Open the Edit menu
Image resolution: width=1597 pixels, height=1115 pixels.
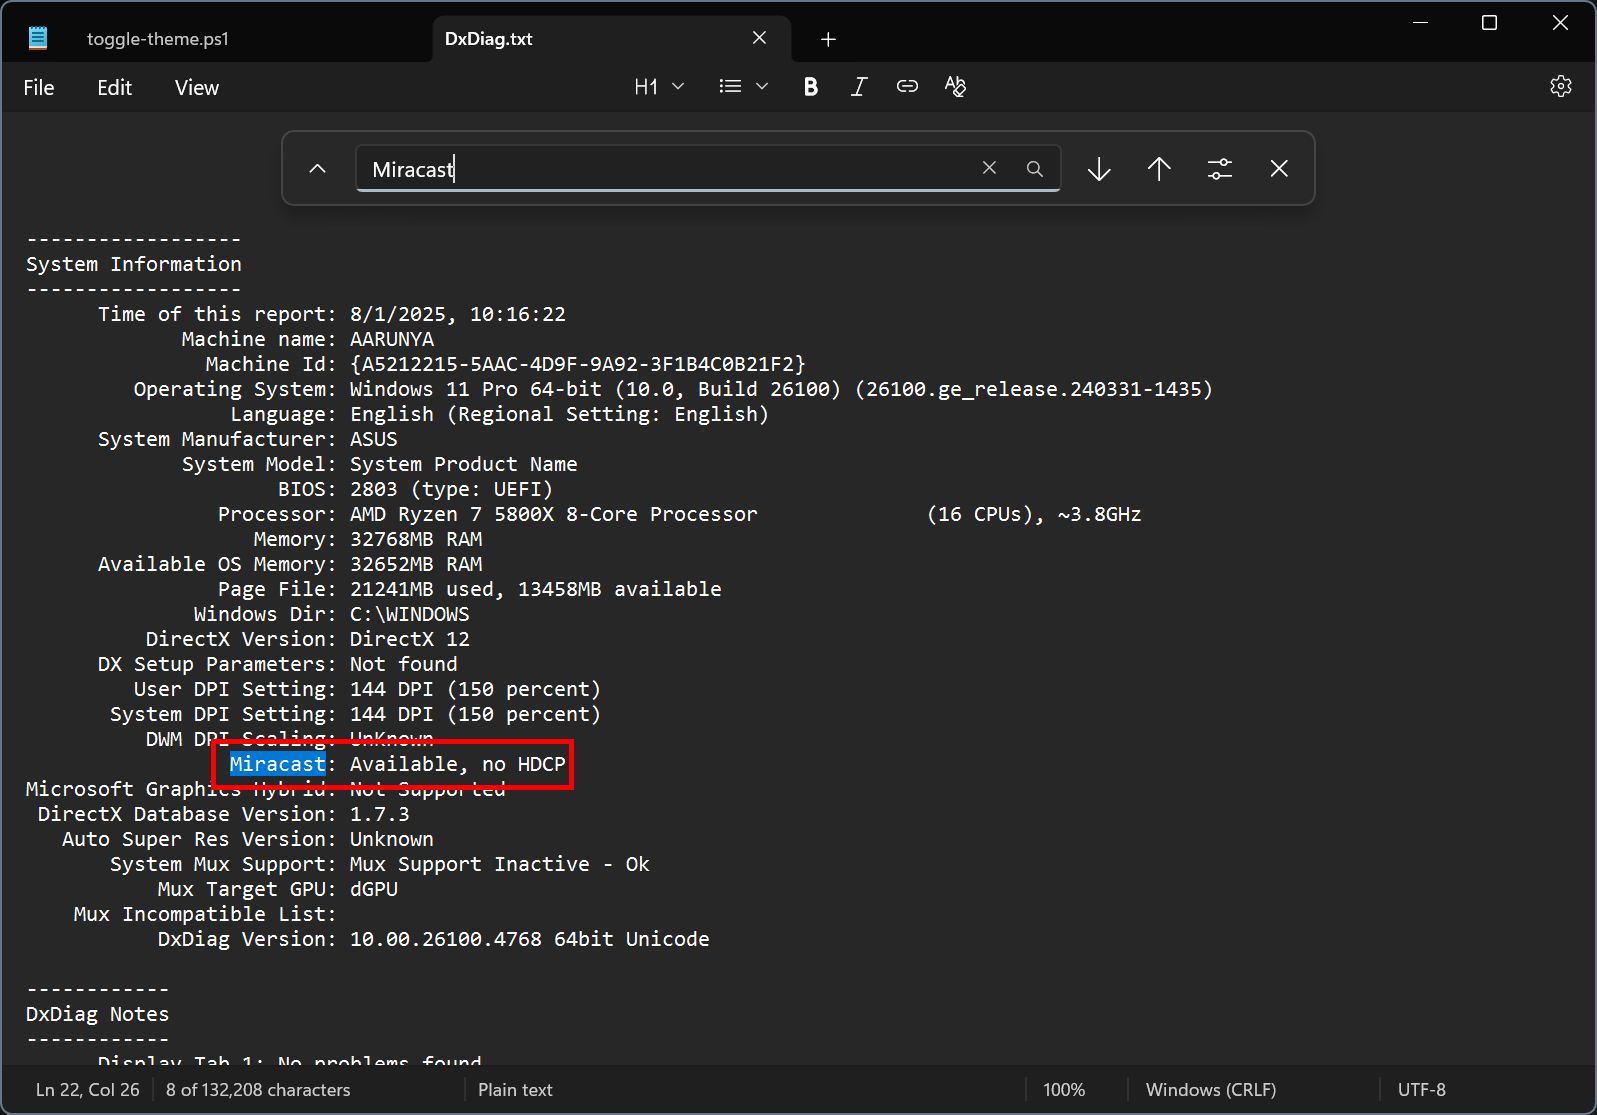click(114, 87)
